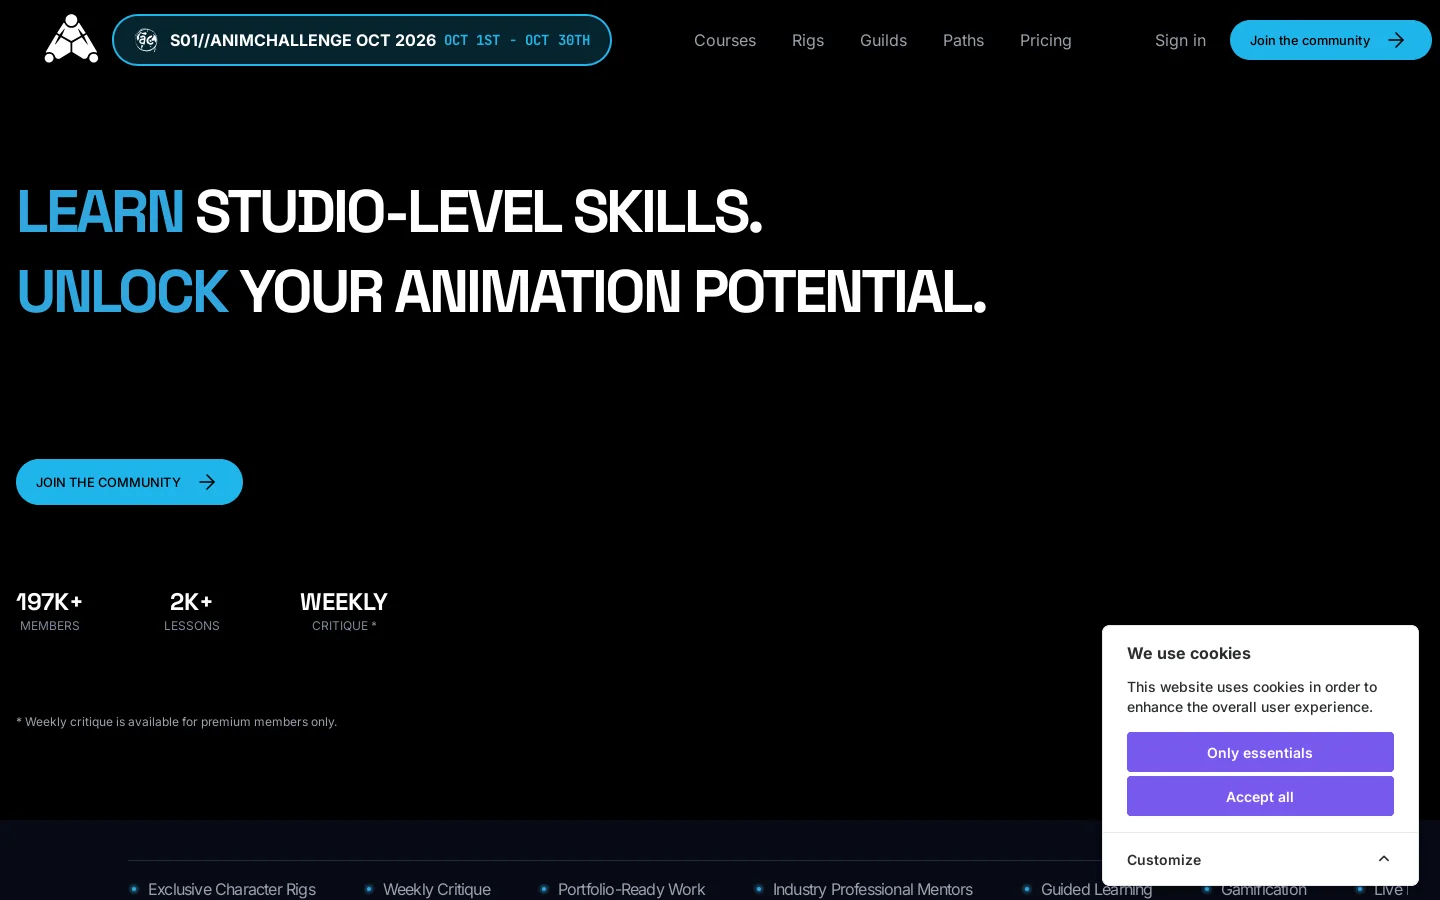Click Industry Professional Mentors ticker text
The image size is (1440, 900).
click(872, 889)
